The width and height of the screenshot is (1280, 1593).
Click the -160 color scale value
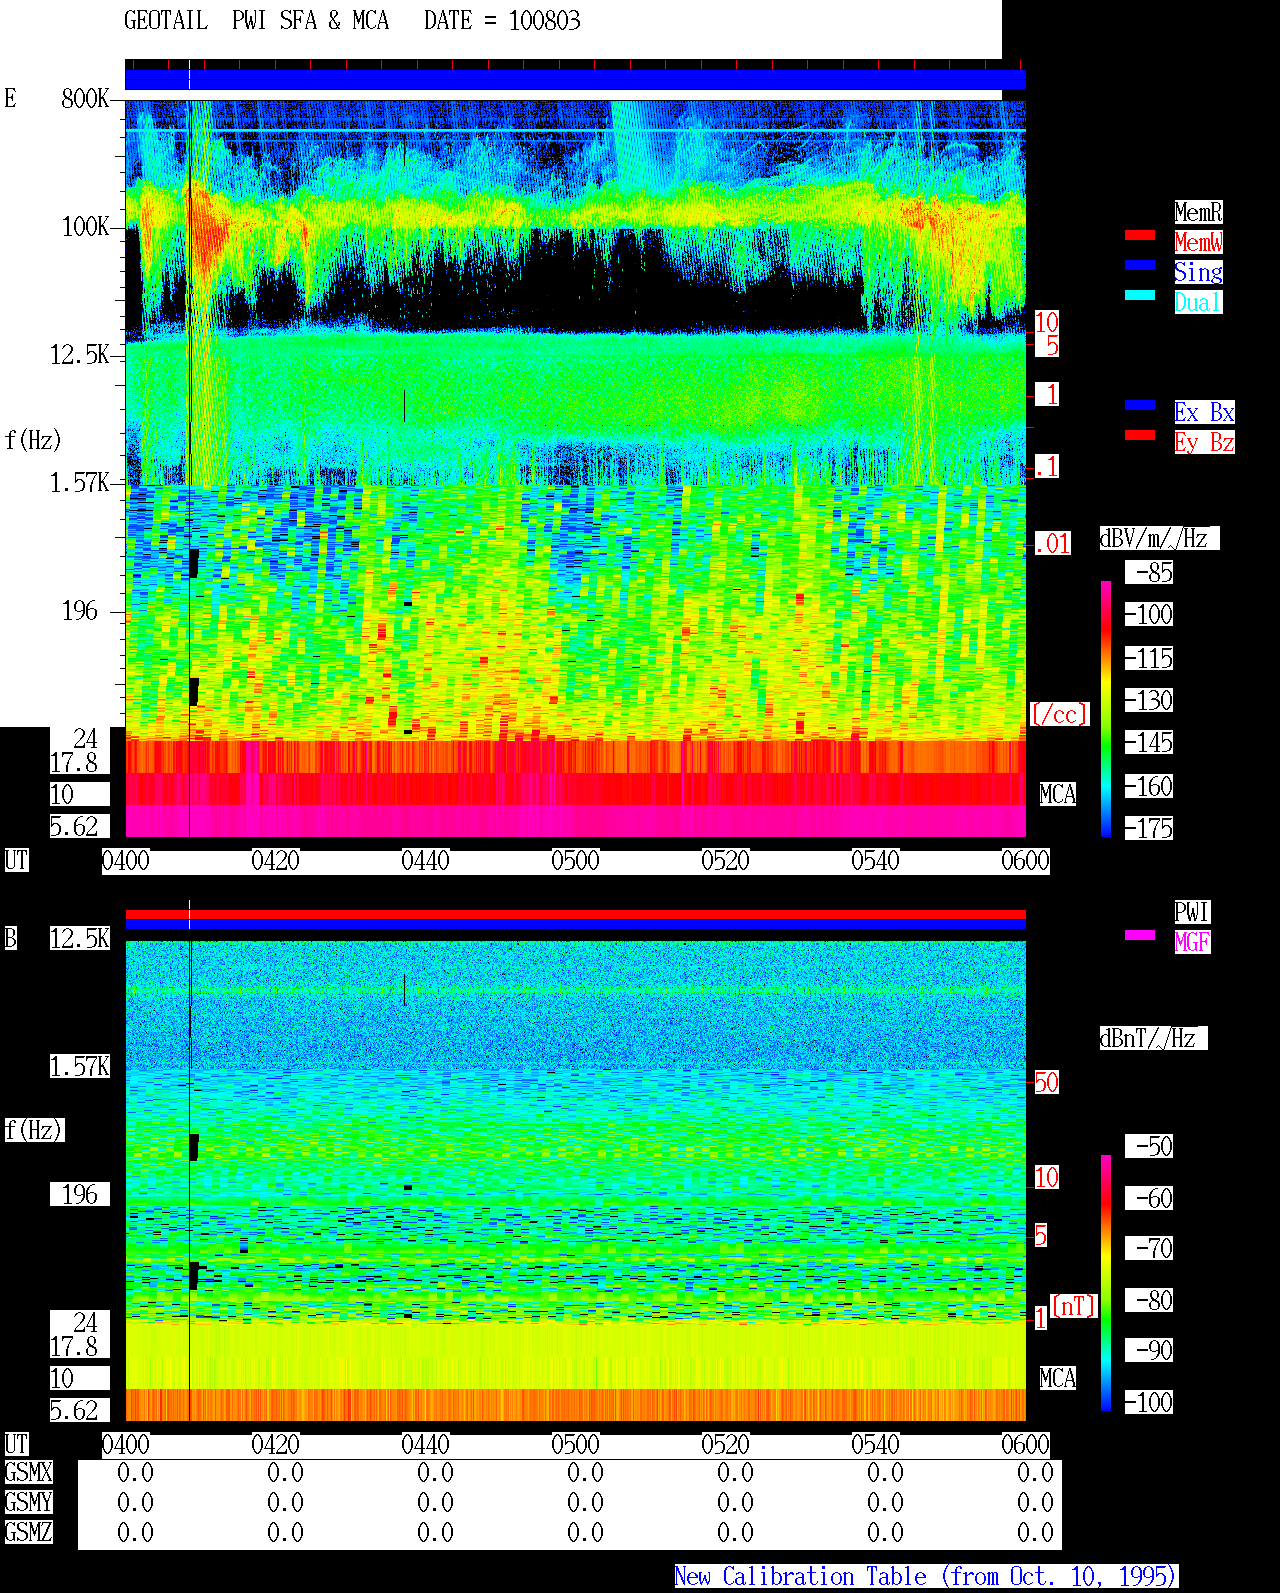(1149, 786)
